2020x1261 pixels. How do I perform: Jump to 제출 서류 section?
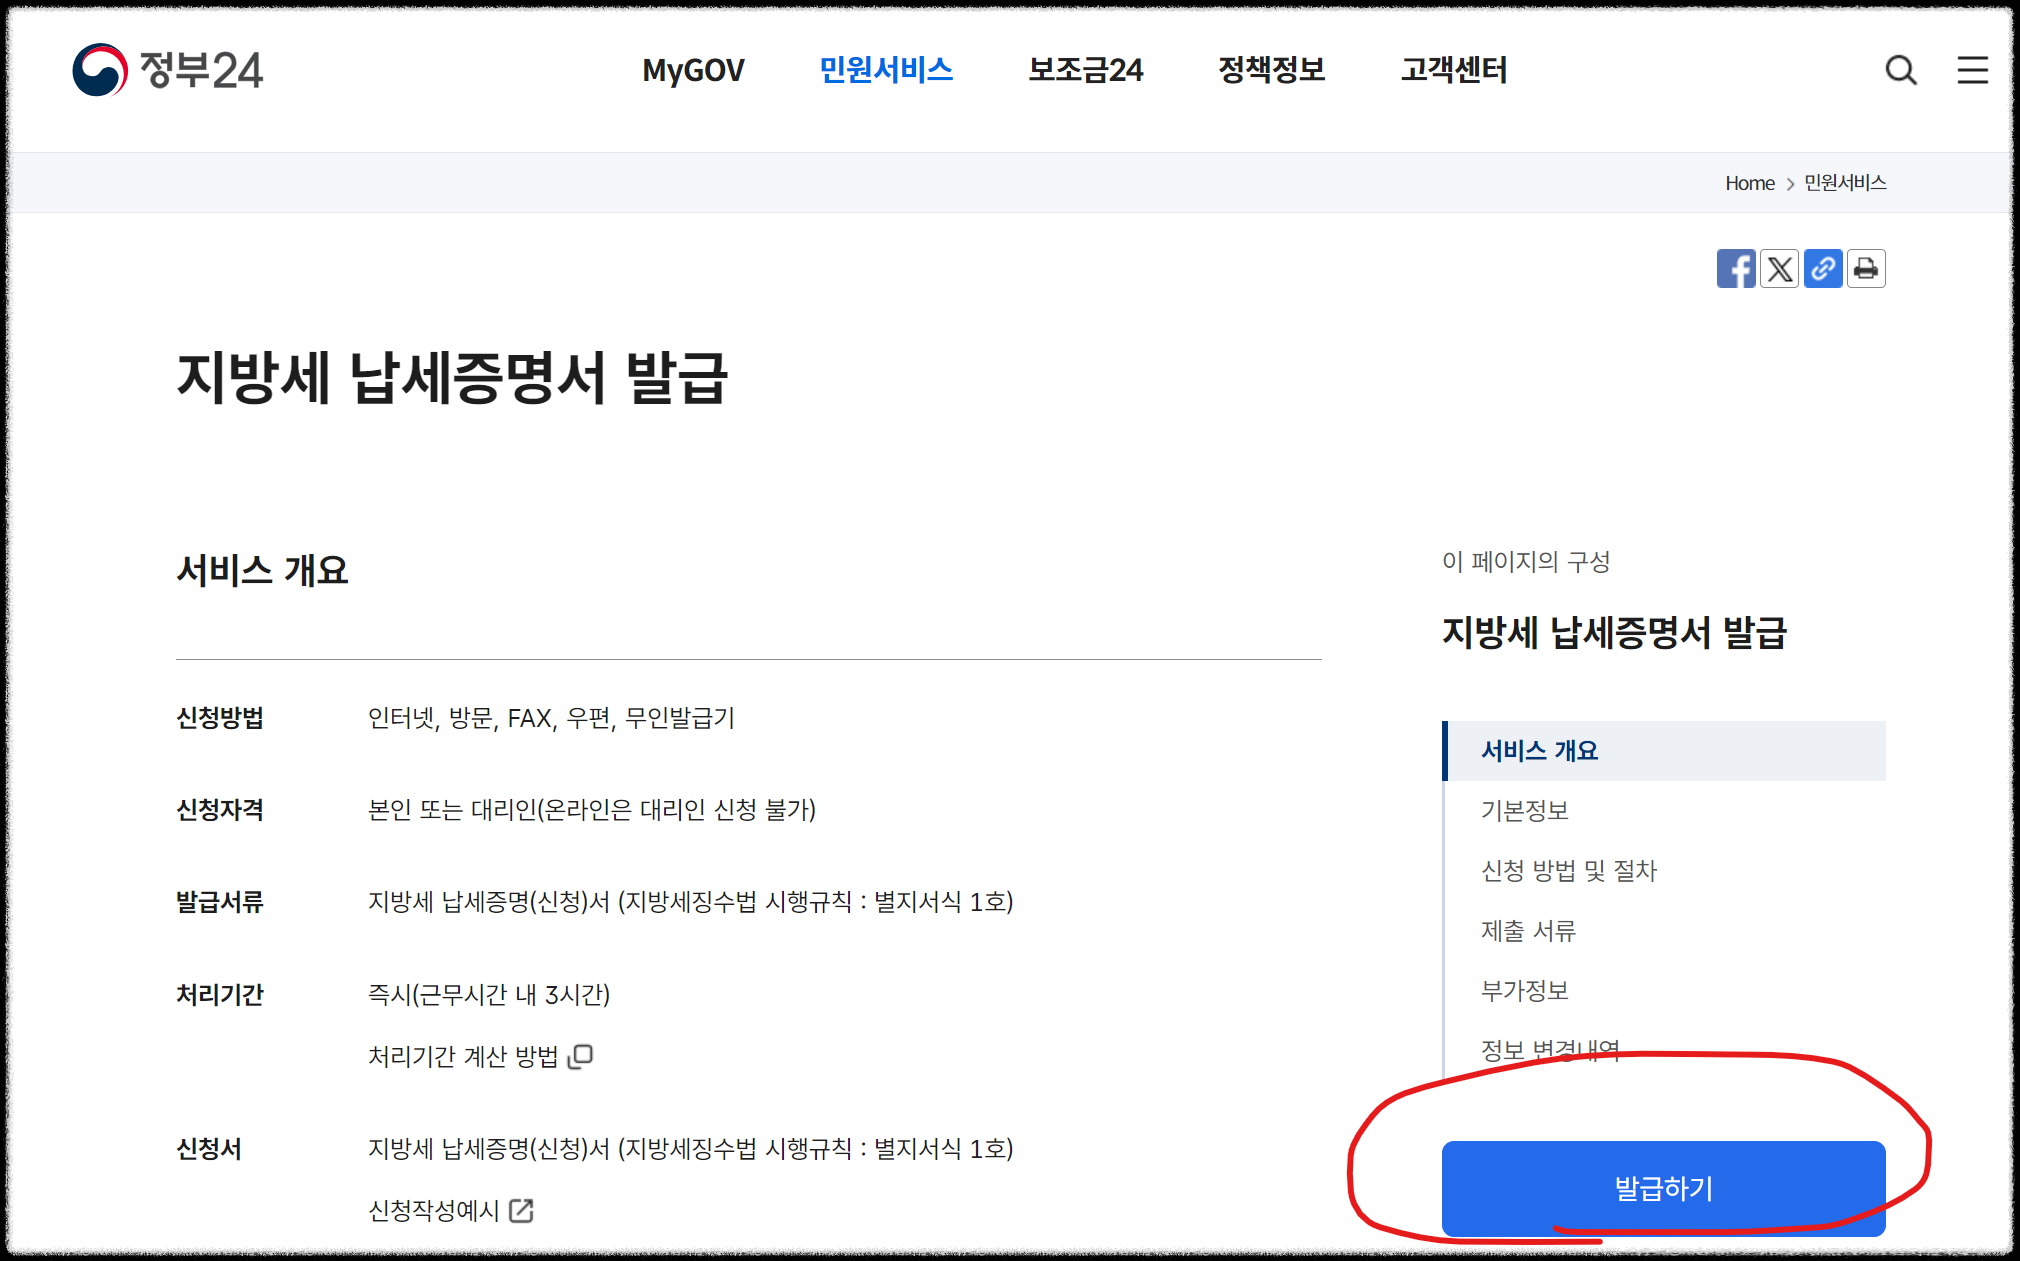pos(1528,931)
